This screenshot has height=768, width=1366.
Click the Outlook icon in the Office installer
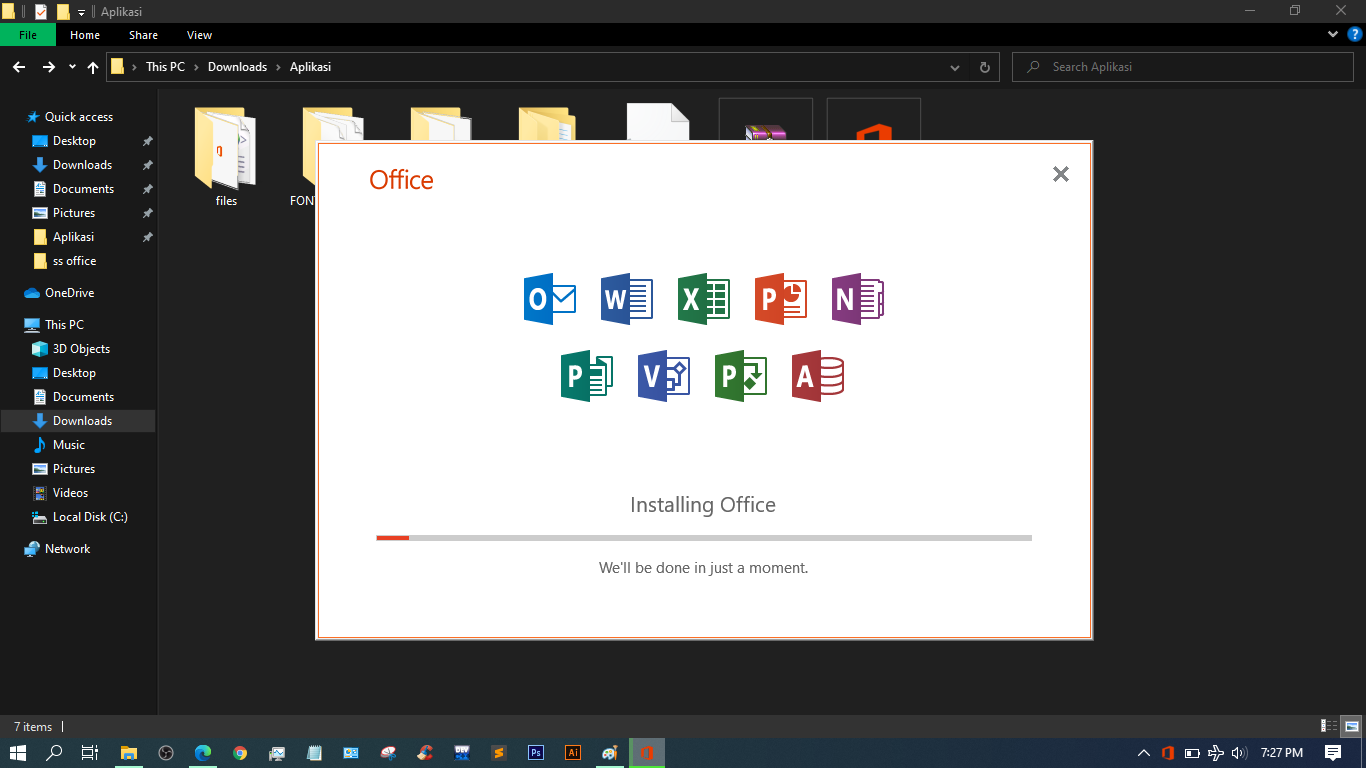550,299
